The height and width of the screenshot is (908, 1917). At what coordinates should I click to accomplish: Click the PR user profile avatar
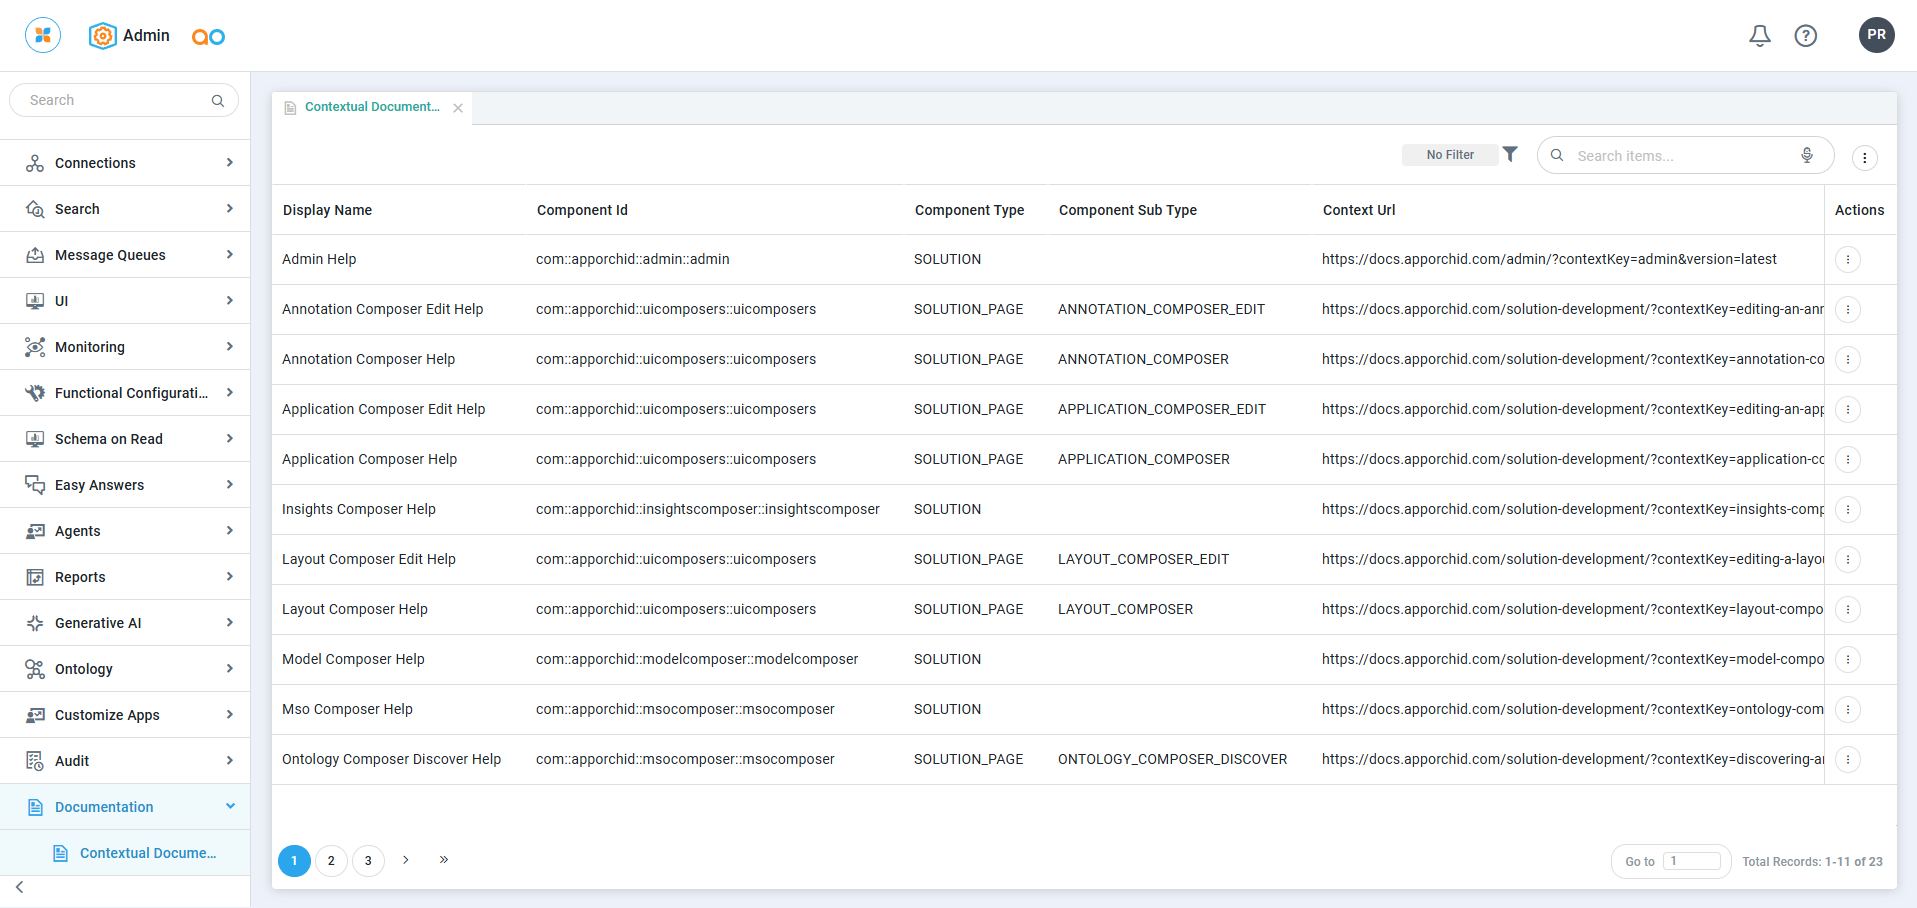1876,35
